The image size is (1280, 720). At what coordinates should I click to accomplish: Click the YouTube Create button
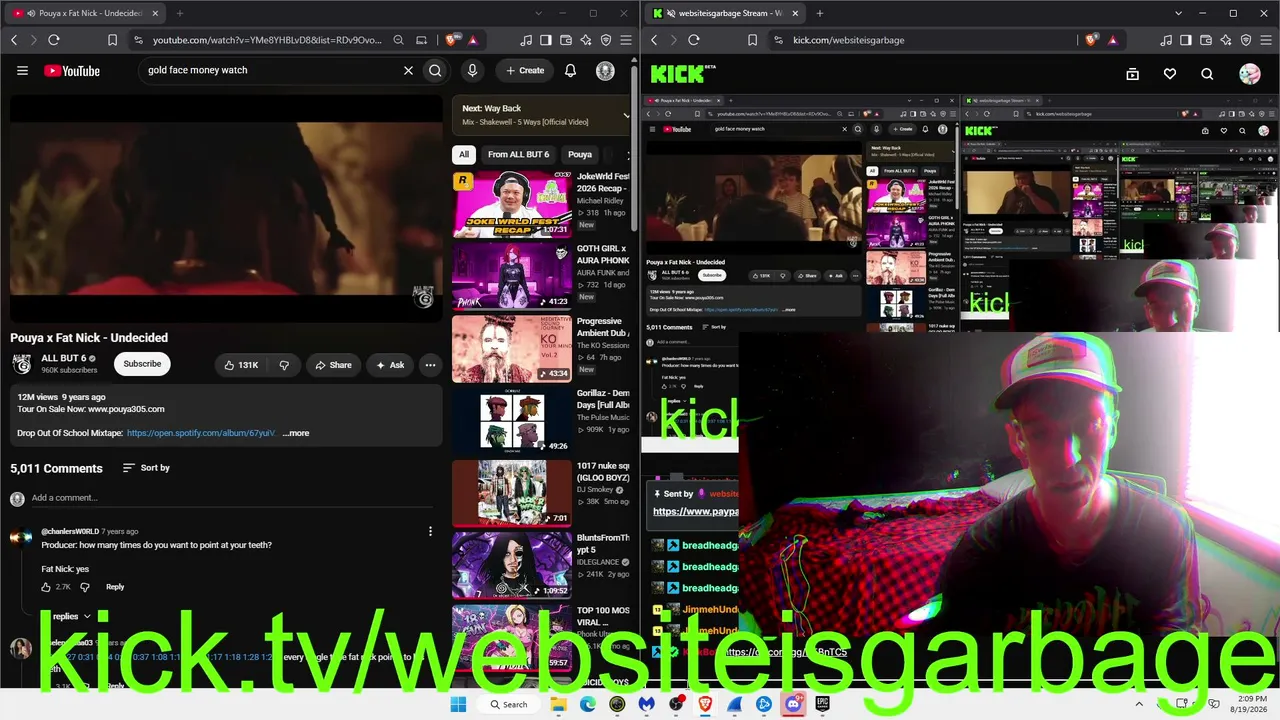(x=525, y=71)
